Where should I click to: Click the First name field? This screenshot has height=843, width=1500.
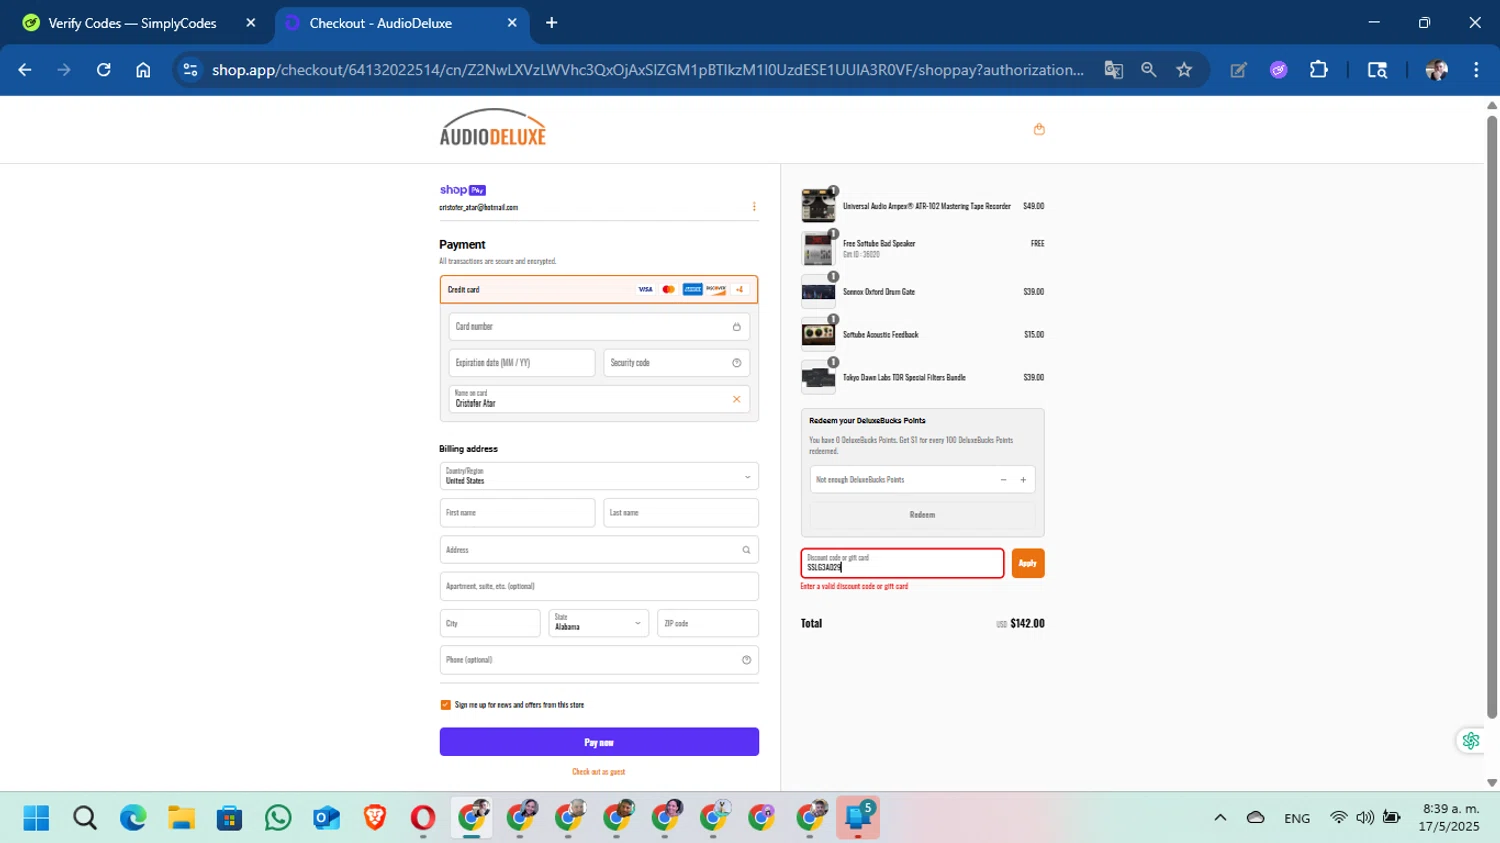517,513
